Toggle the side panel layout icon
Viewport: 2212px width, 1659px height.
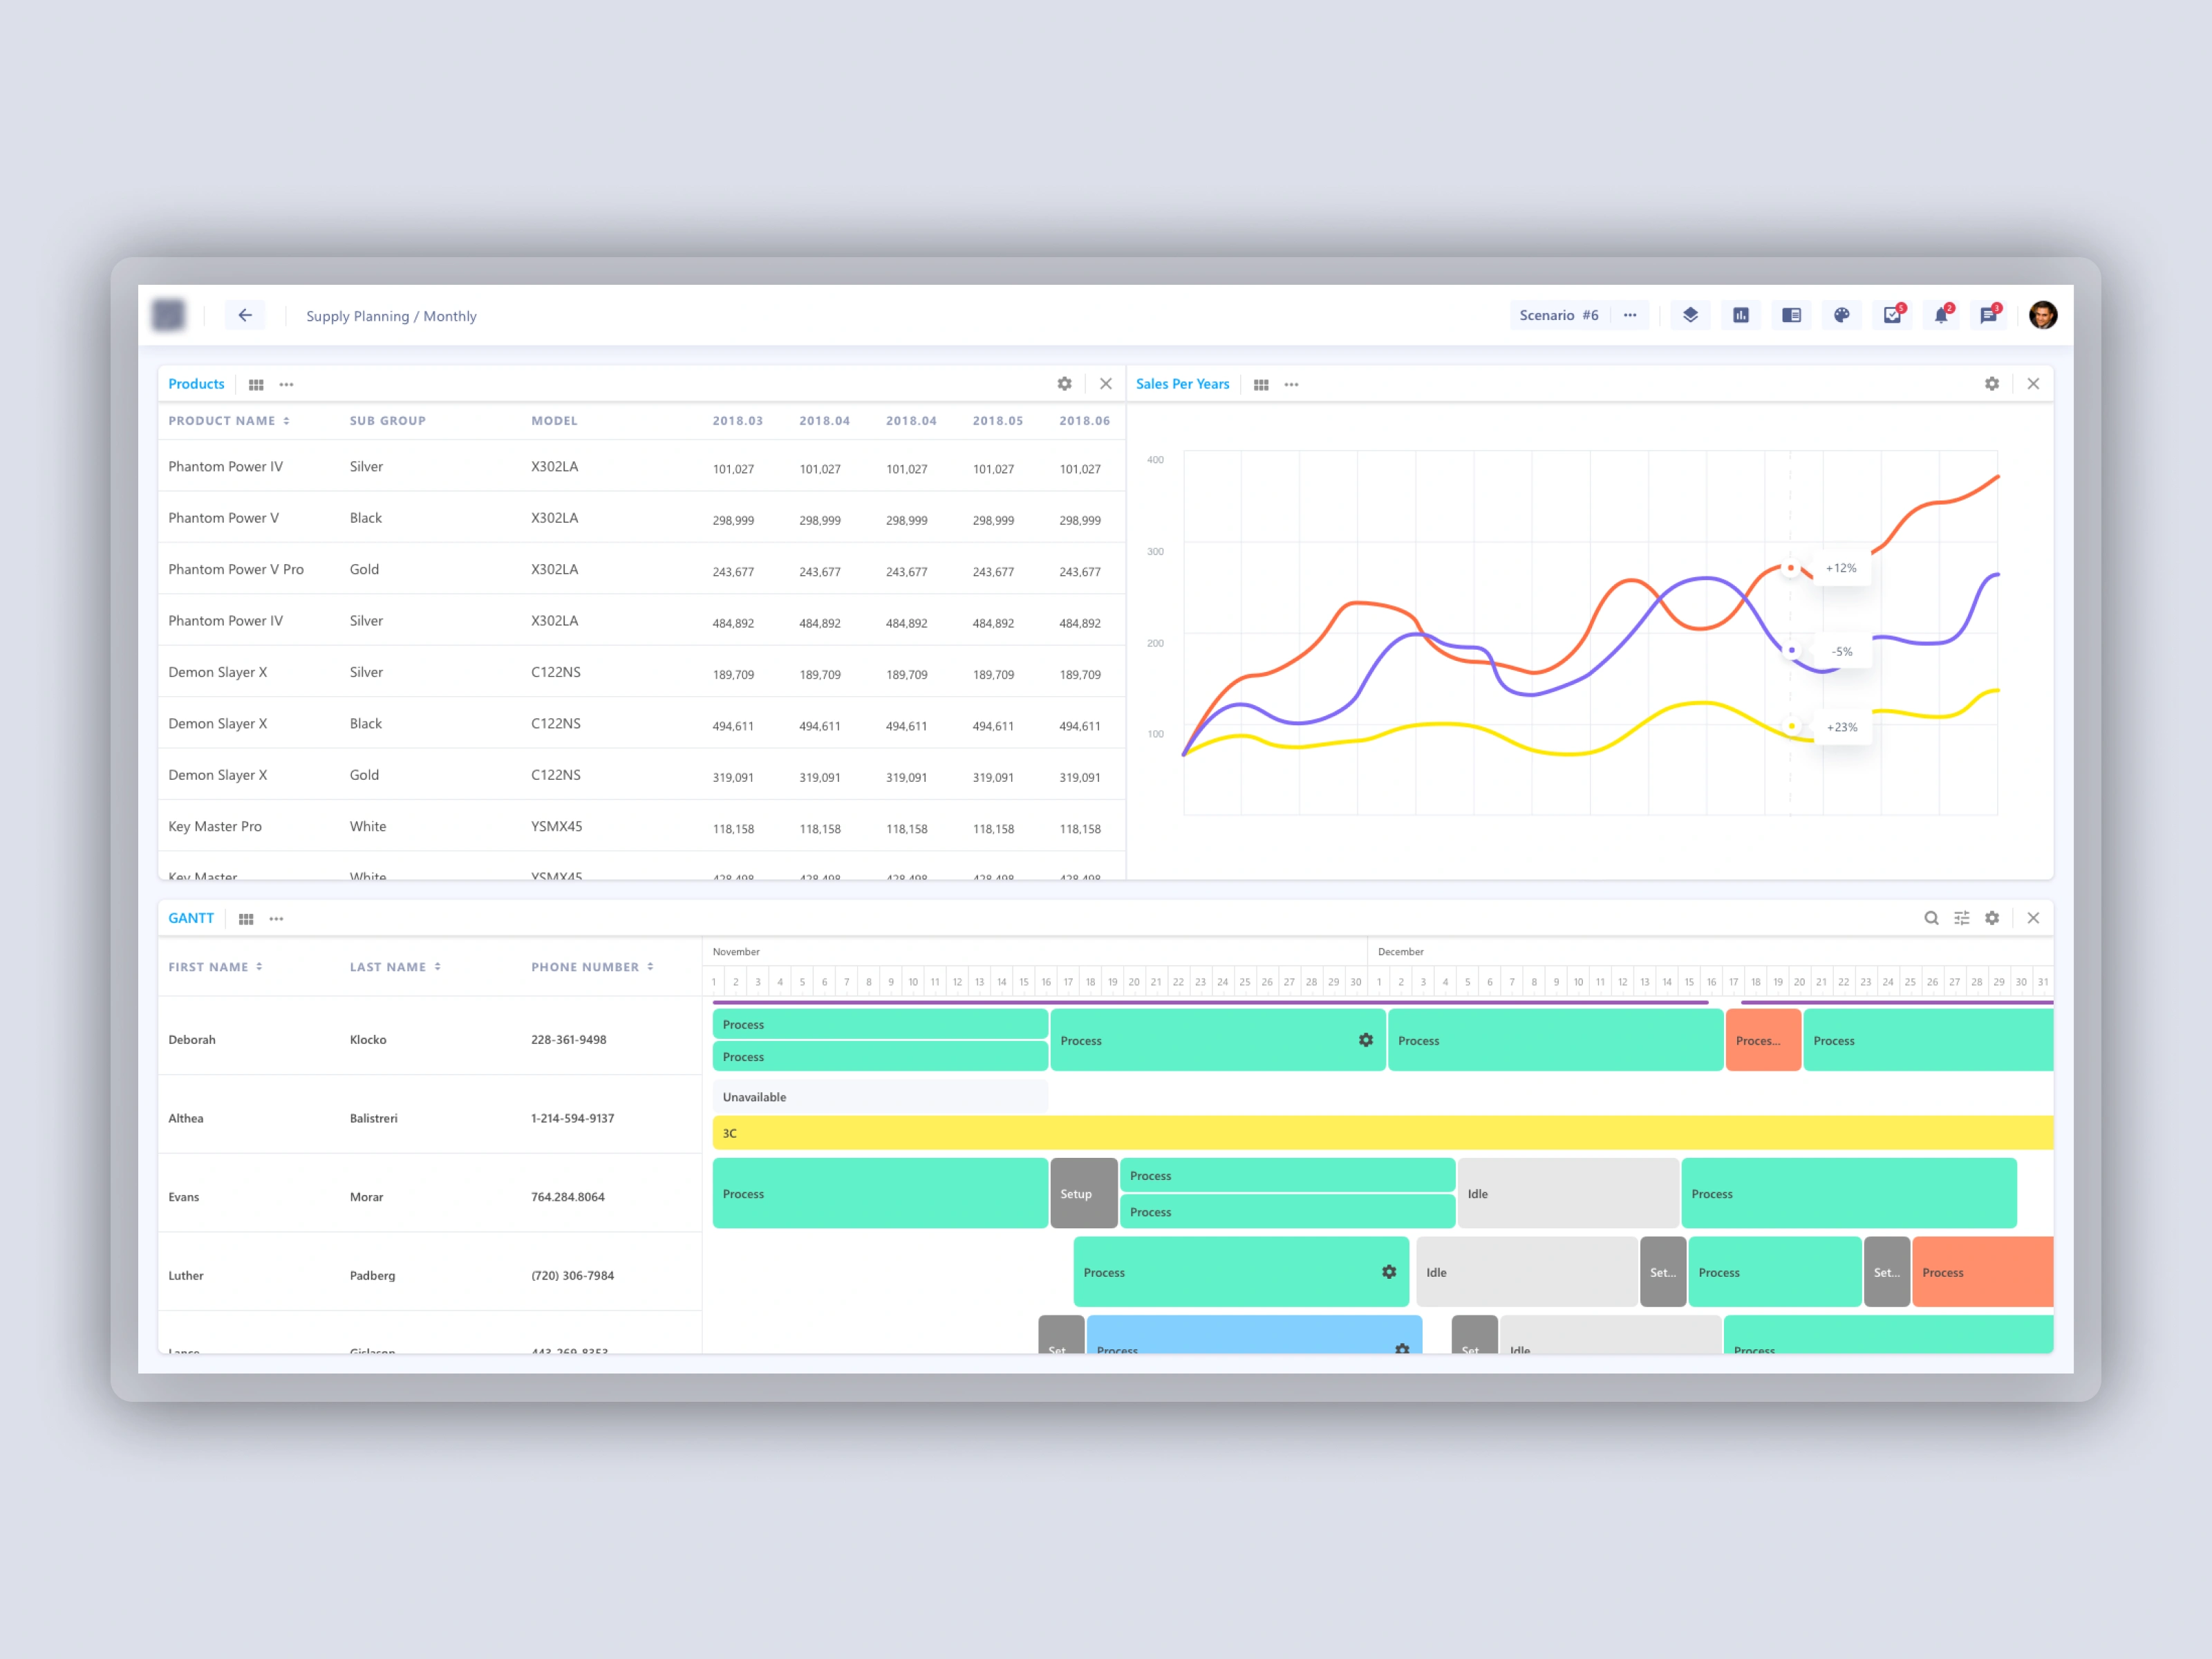coord(1791,315)
